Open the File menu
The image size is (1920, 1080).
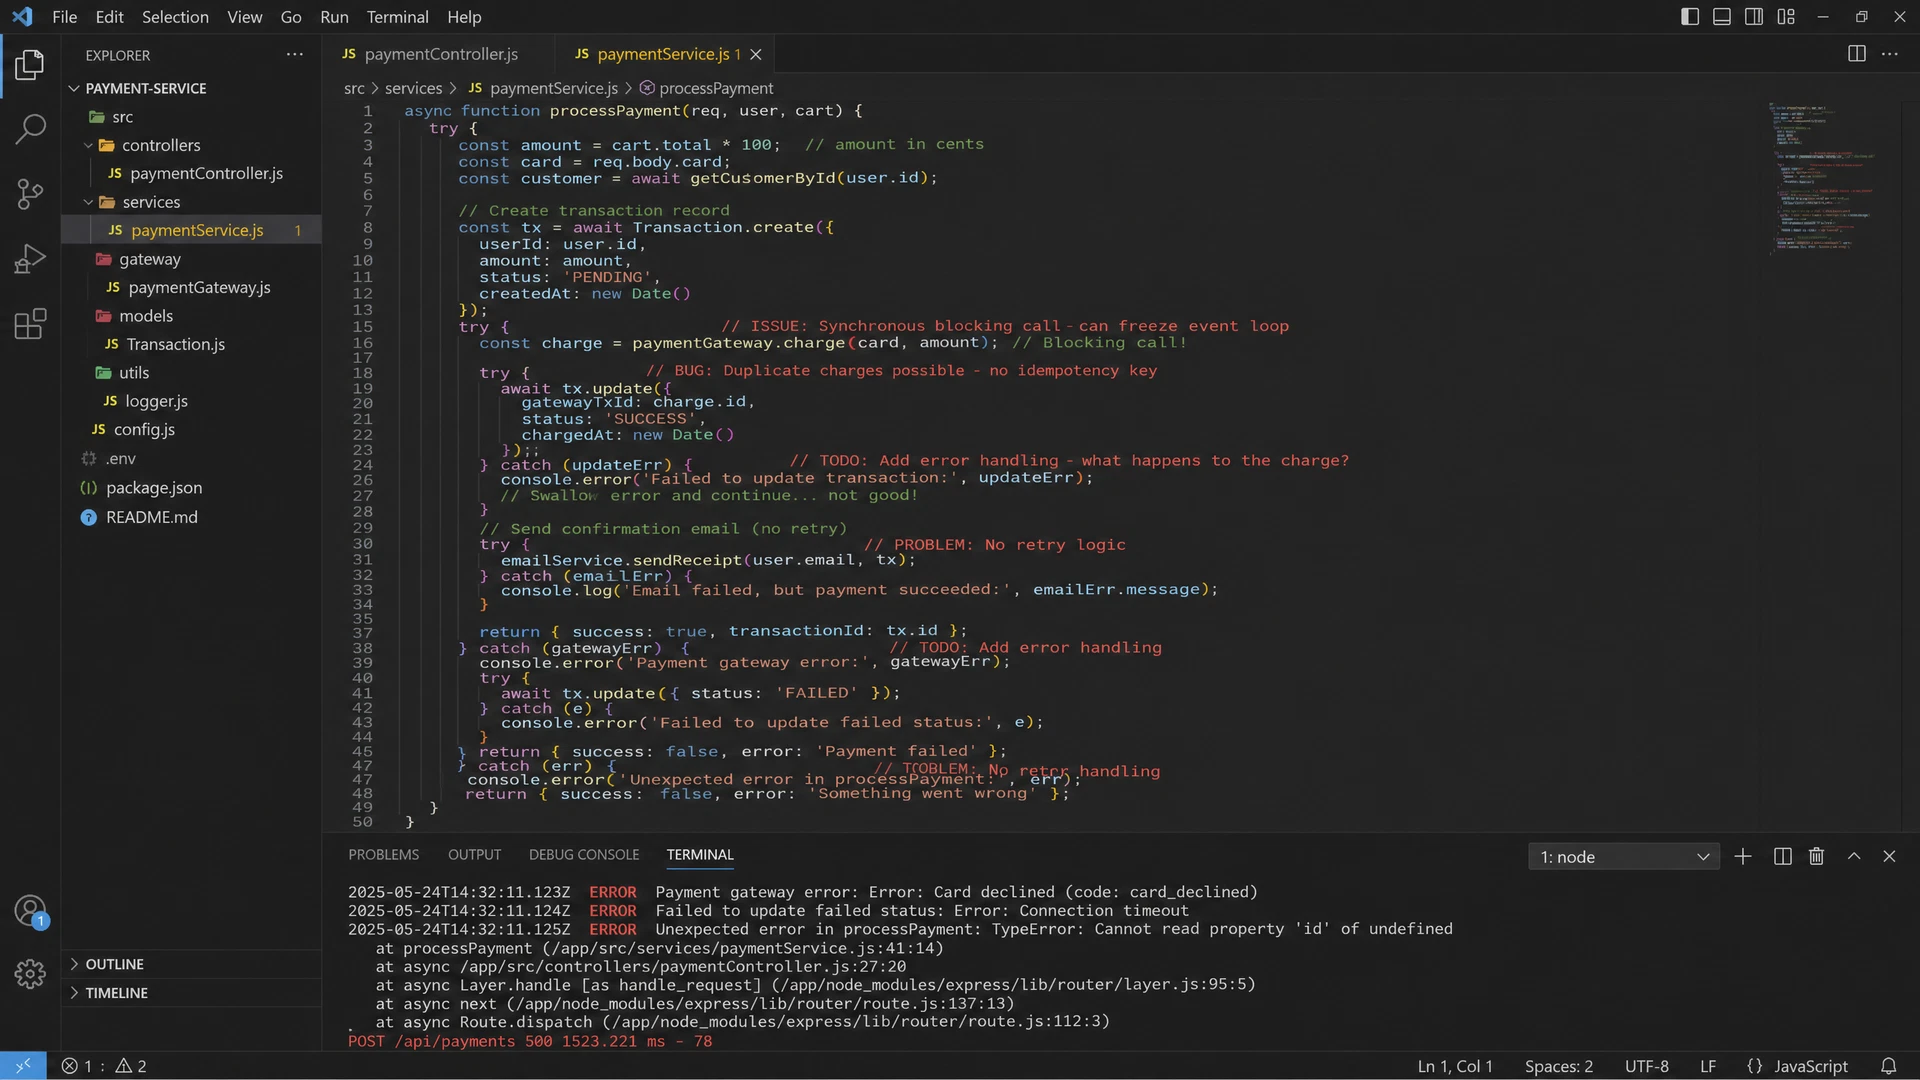(64, 17)
